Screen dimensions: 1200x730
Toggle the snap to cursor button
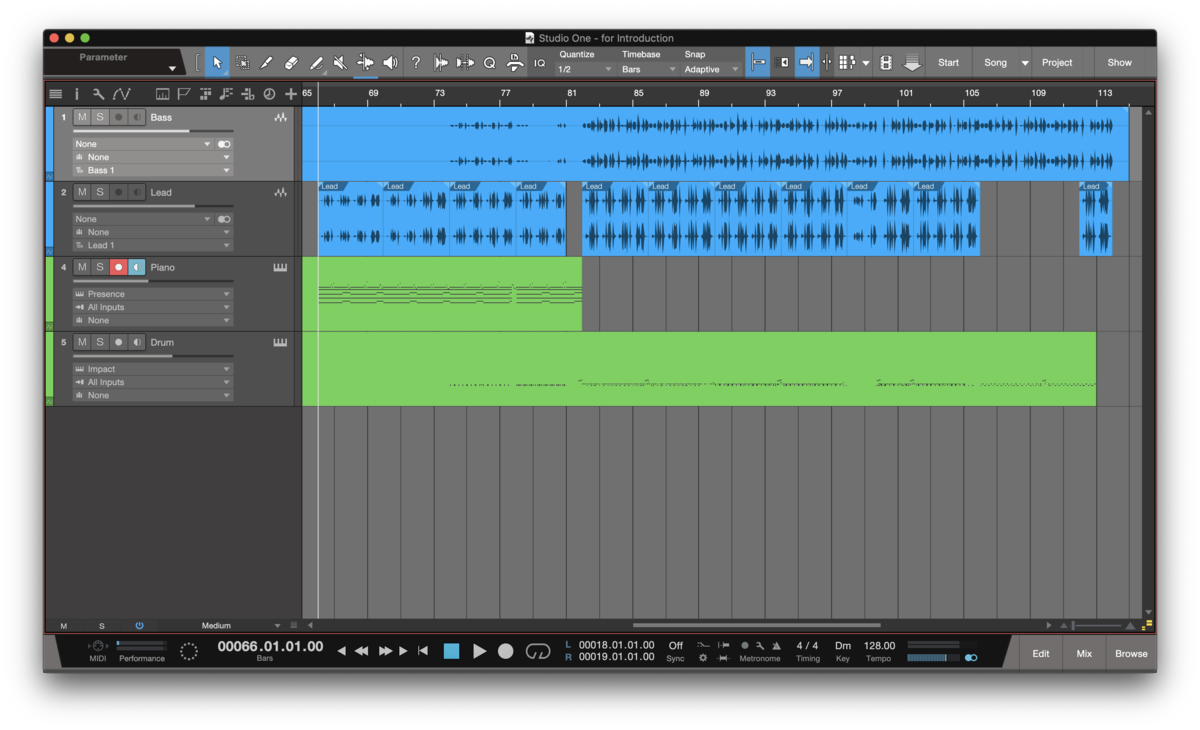758,63
